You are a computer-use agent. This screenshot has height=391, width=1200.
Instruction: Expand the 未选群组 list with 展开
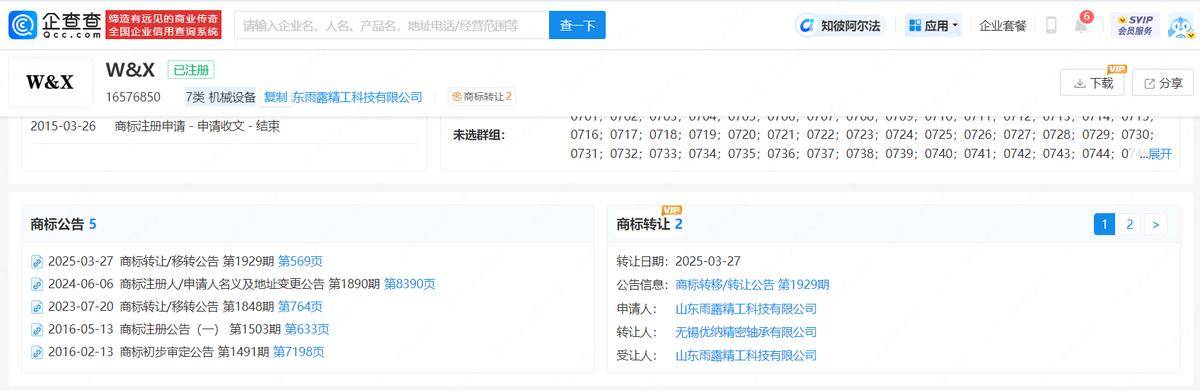(x=1159, y=153)
